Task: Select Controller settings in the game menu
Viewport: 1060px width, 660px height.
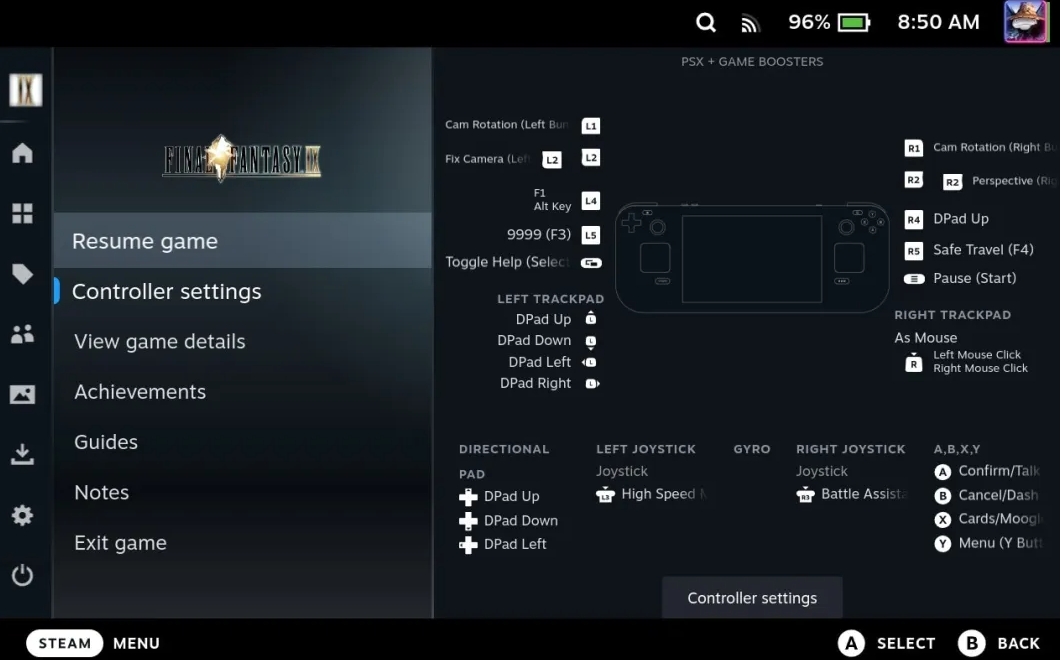Action: [243, 291]
